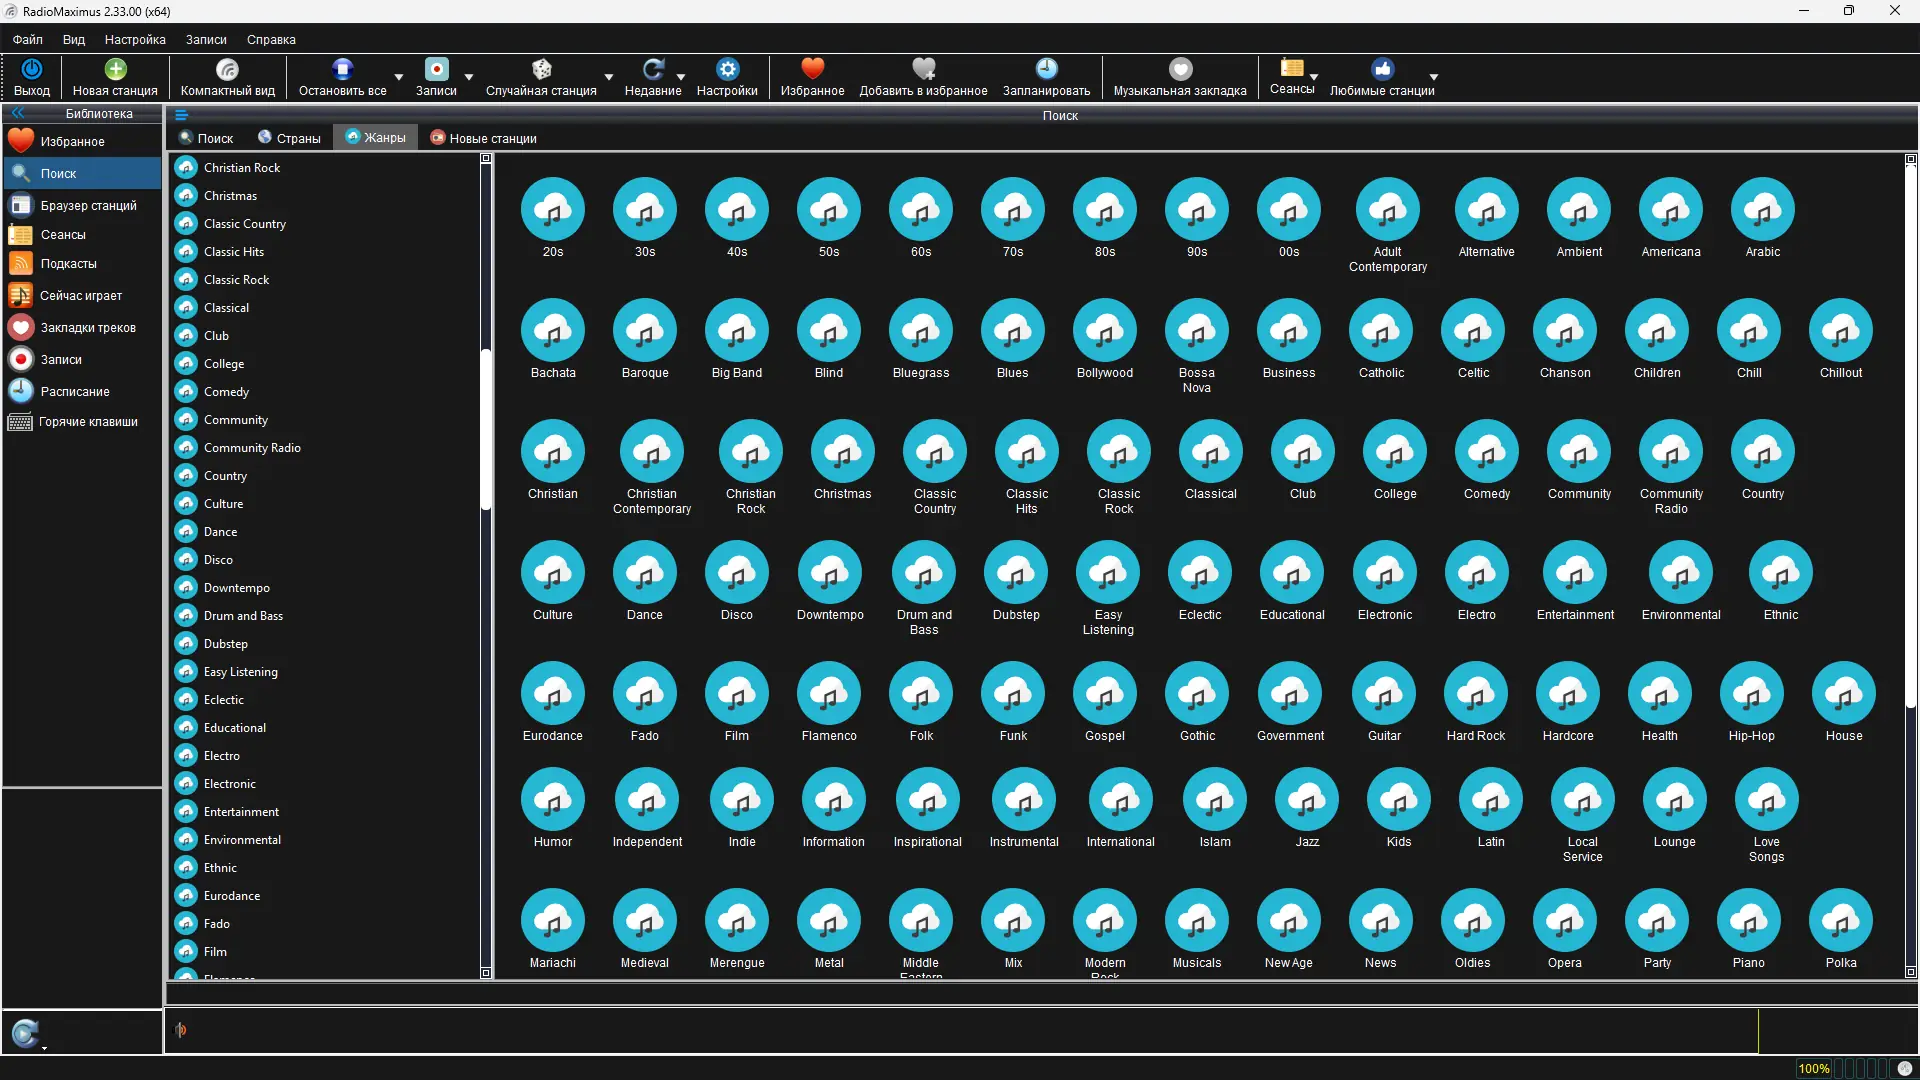Open the Jazz genre icon
The image size is (1920, 1080).
(1307, 800)
